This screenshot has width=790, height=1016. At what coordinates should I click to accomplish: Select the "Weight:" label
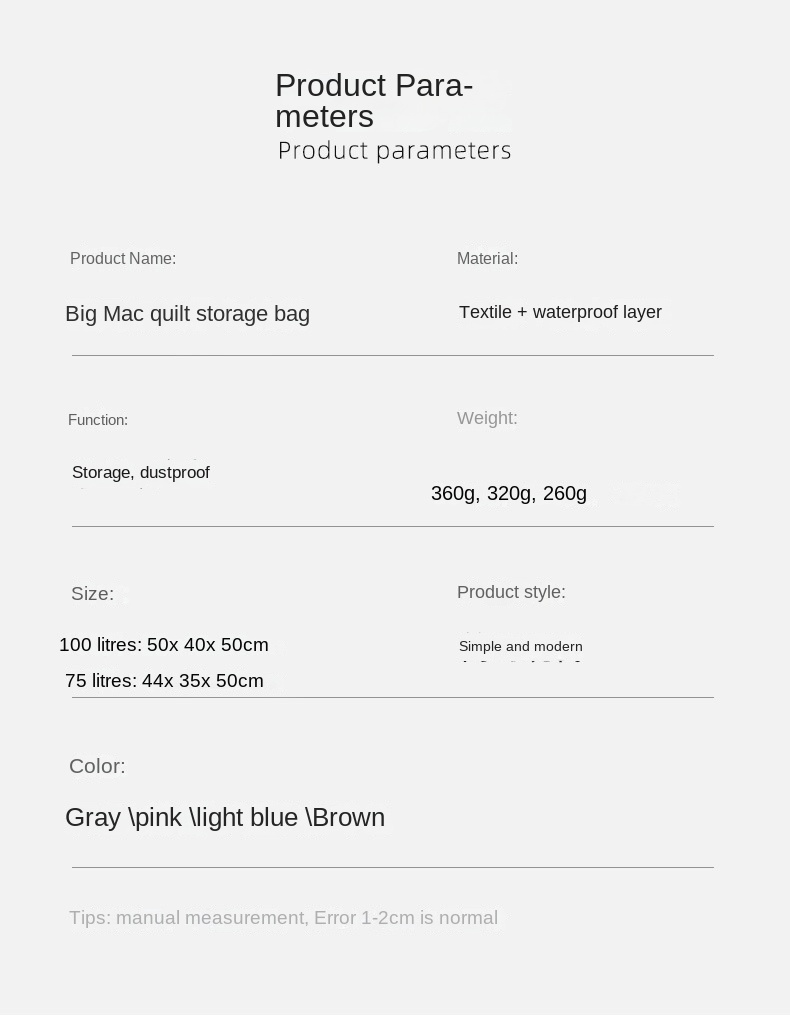point(487,418)
